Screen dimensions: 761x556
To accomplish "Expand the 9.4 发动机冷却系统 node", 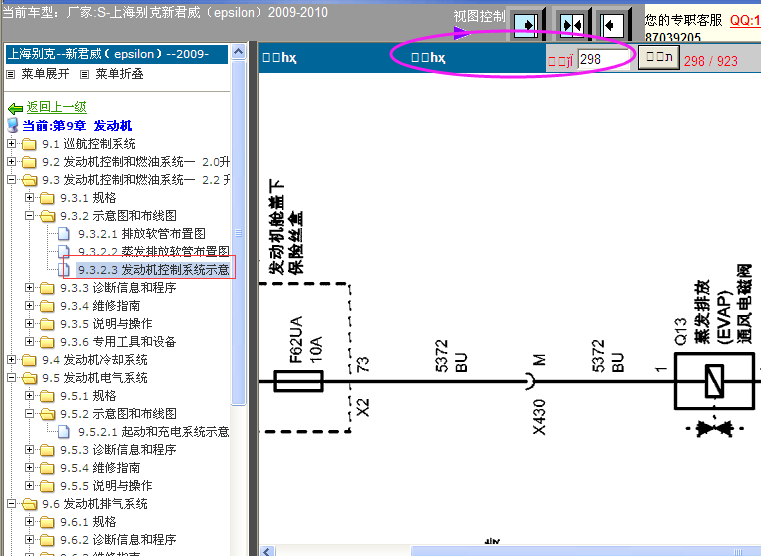I will click(12, 360).
